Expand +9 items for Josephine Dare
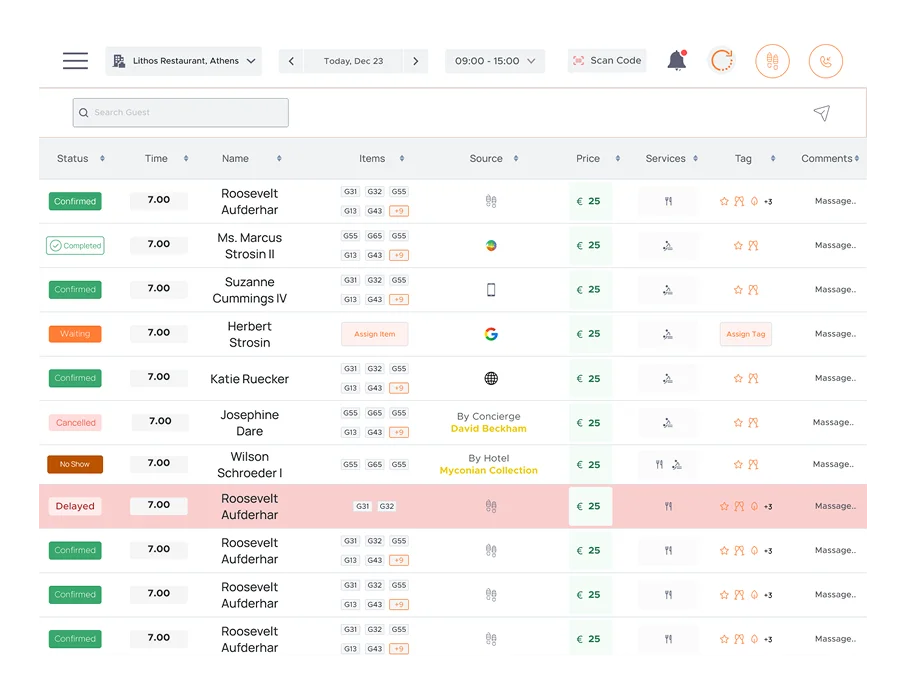 click(399, 432)
